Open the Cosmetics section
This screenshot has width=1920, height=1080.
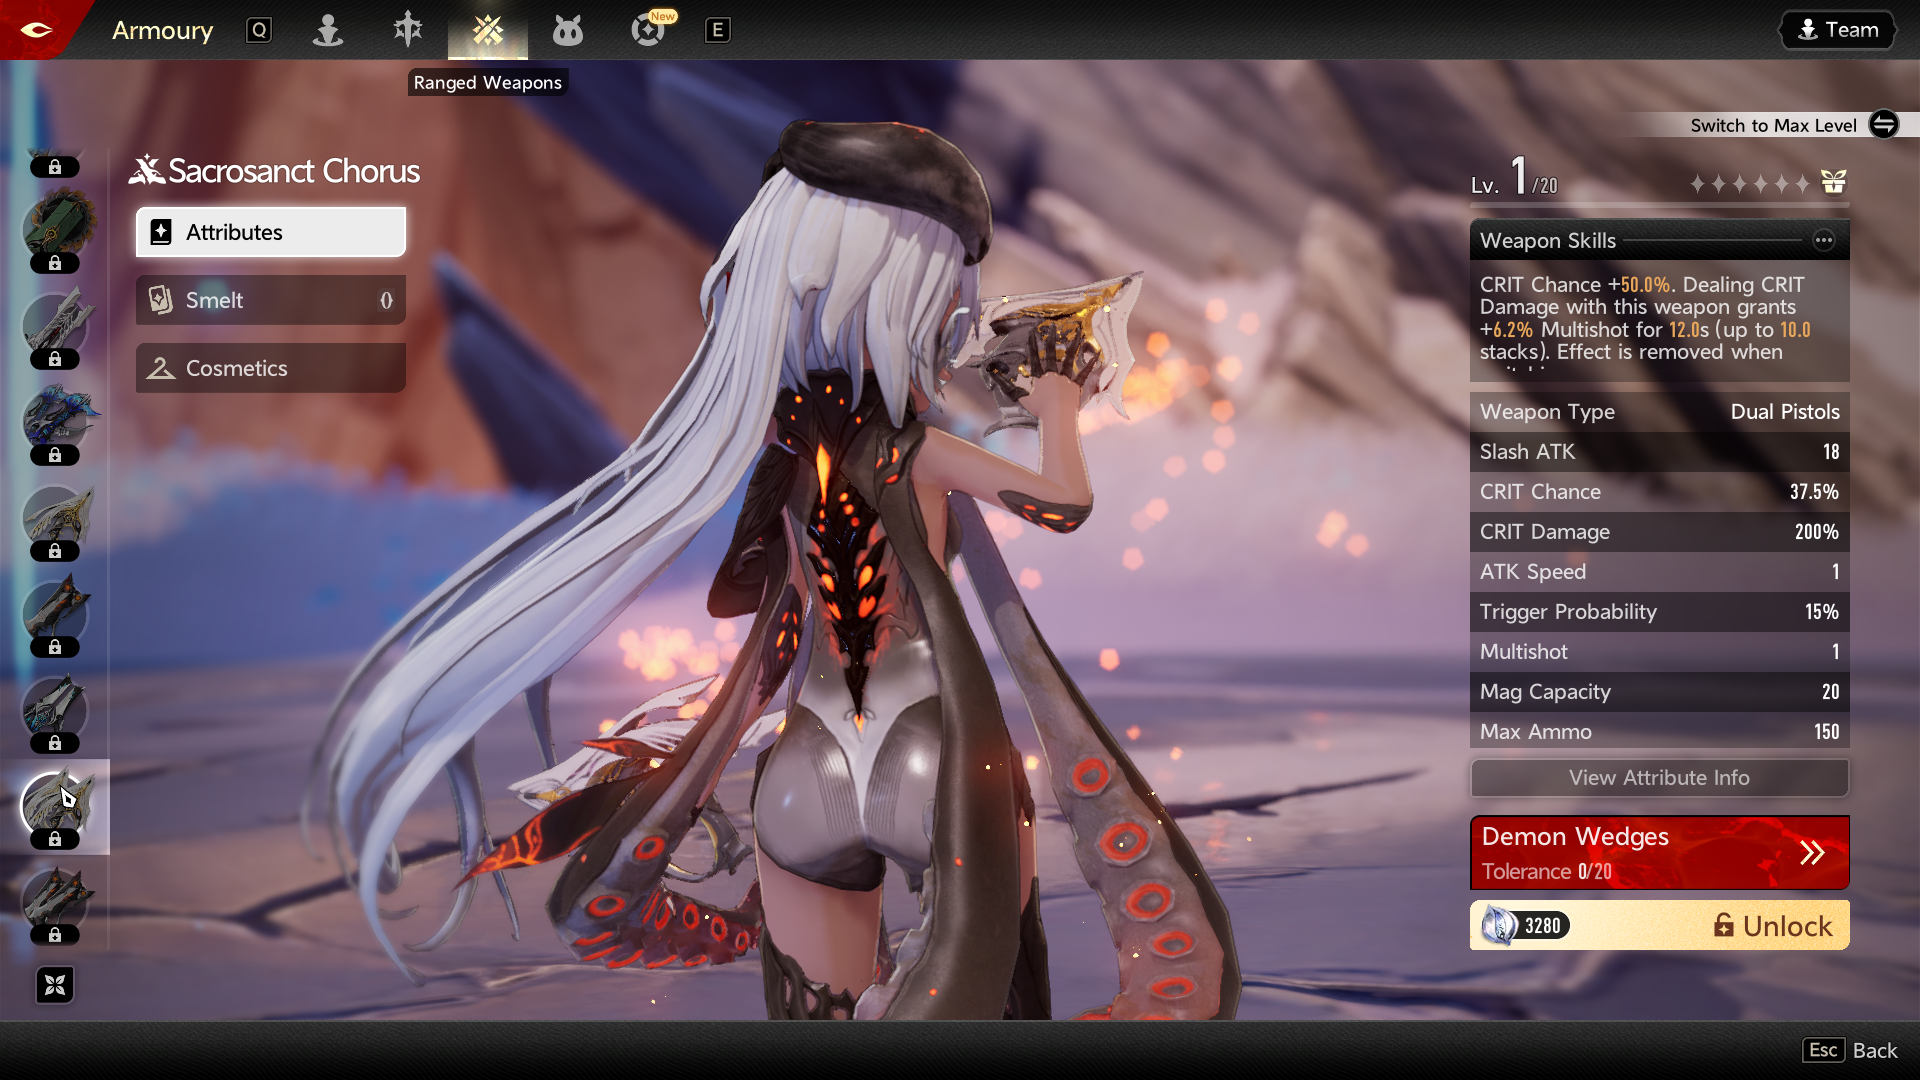[271, 368]
